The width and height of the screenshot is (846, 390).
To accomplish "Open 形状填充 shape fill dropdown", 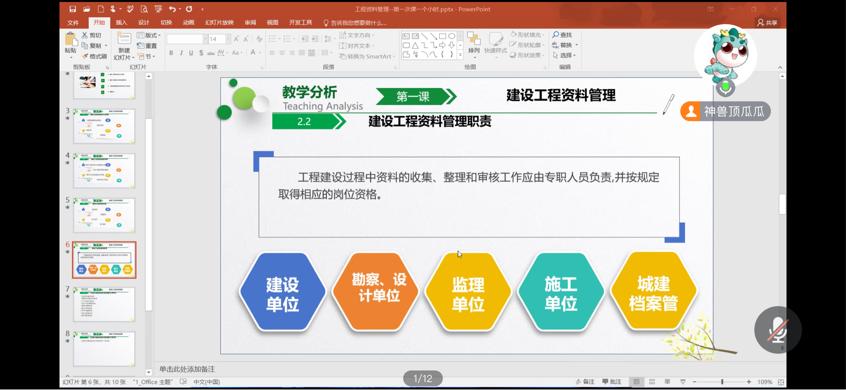I will coord(528,35).
